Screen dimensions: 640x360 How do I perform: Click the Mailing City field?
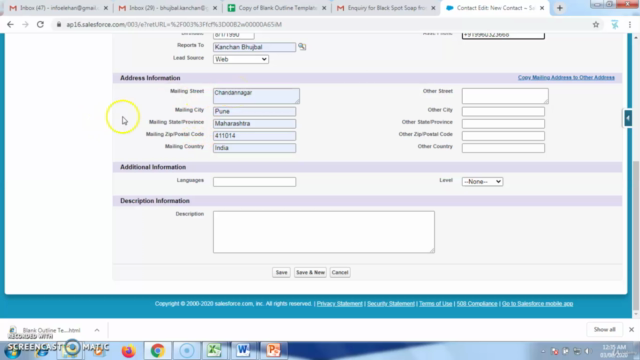[254, 111]
